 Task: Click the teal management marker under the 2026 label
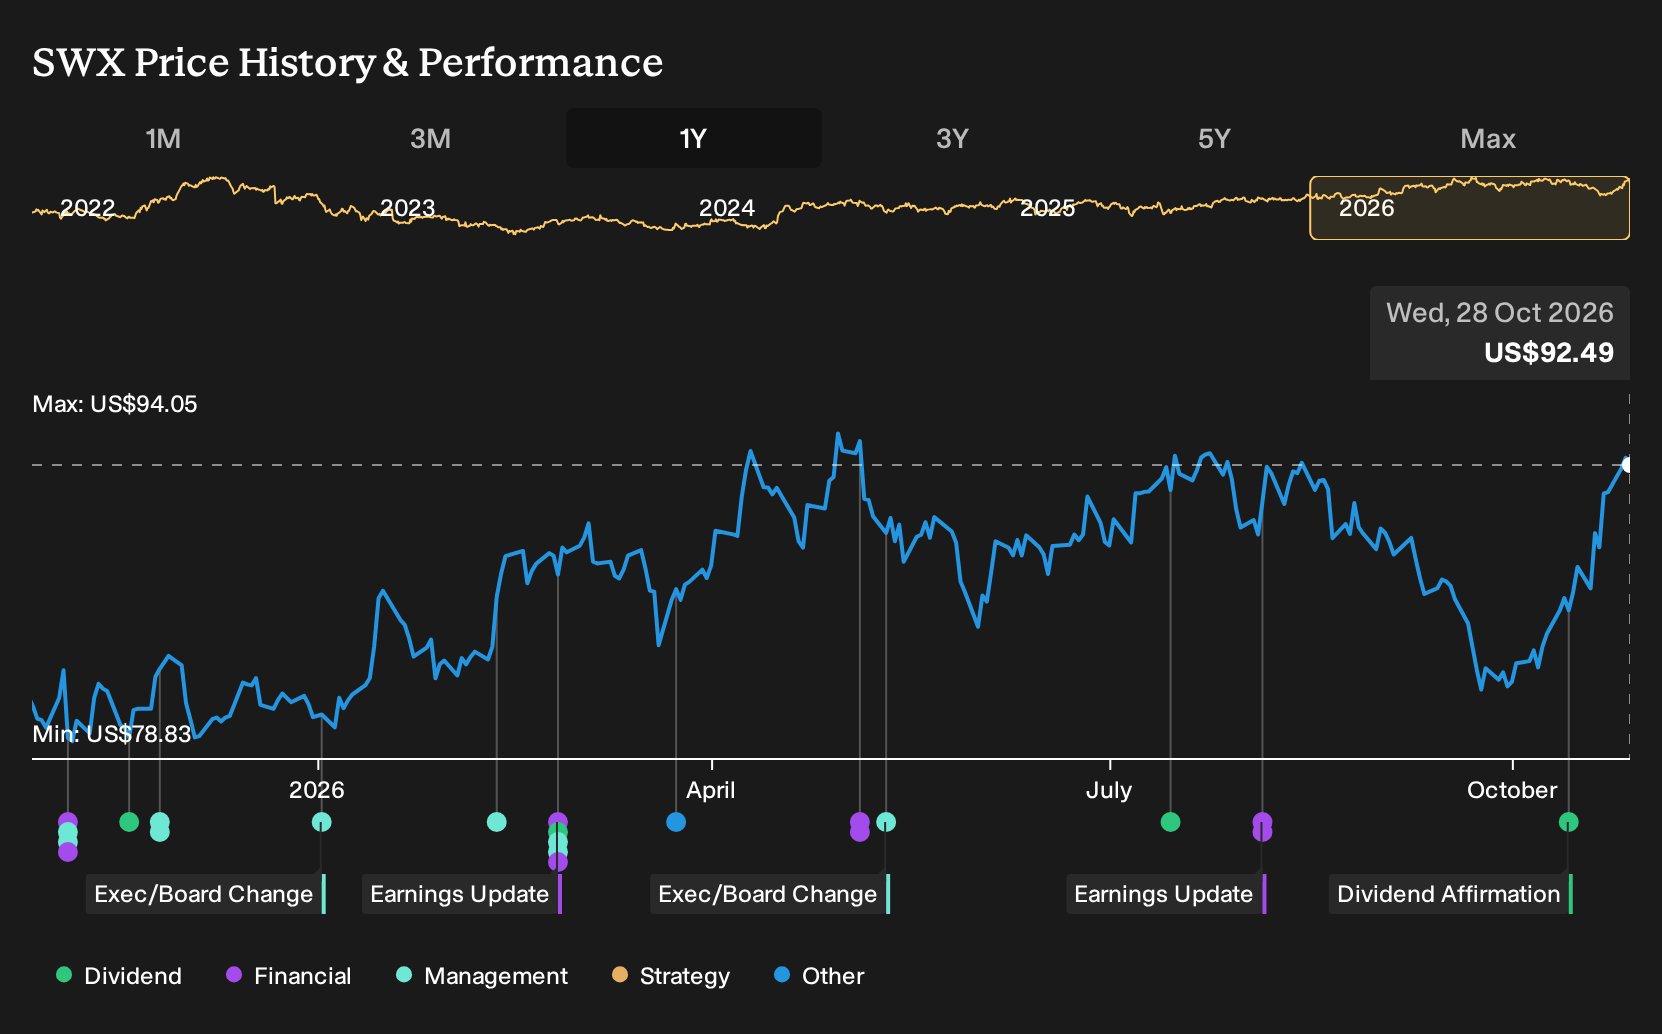[321, 822]
